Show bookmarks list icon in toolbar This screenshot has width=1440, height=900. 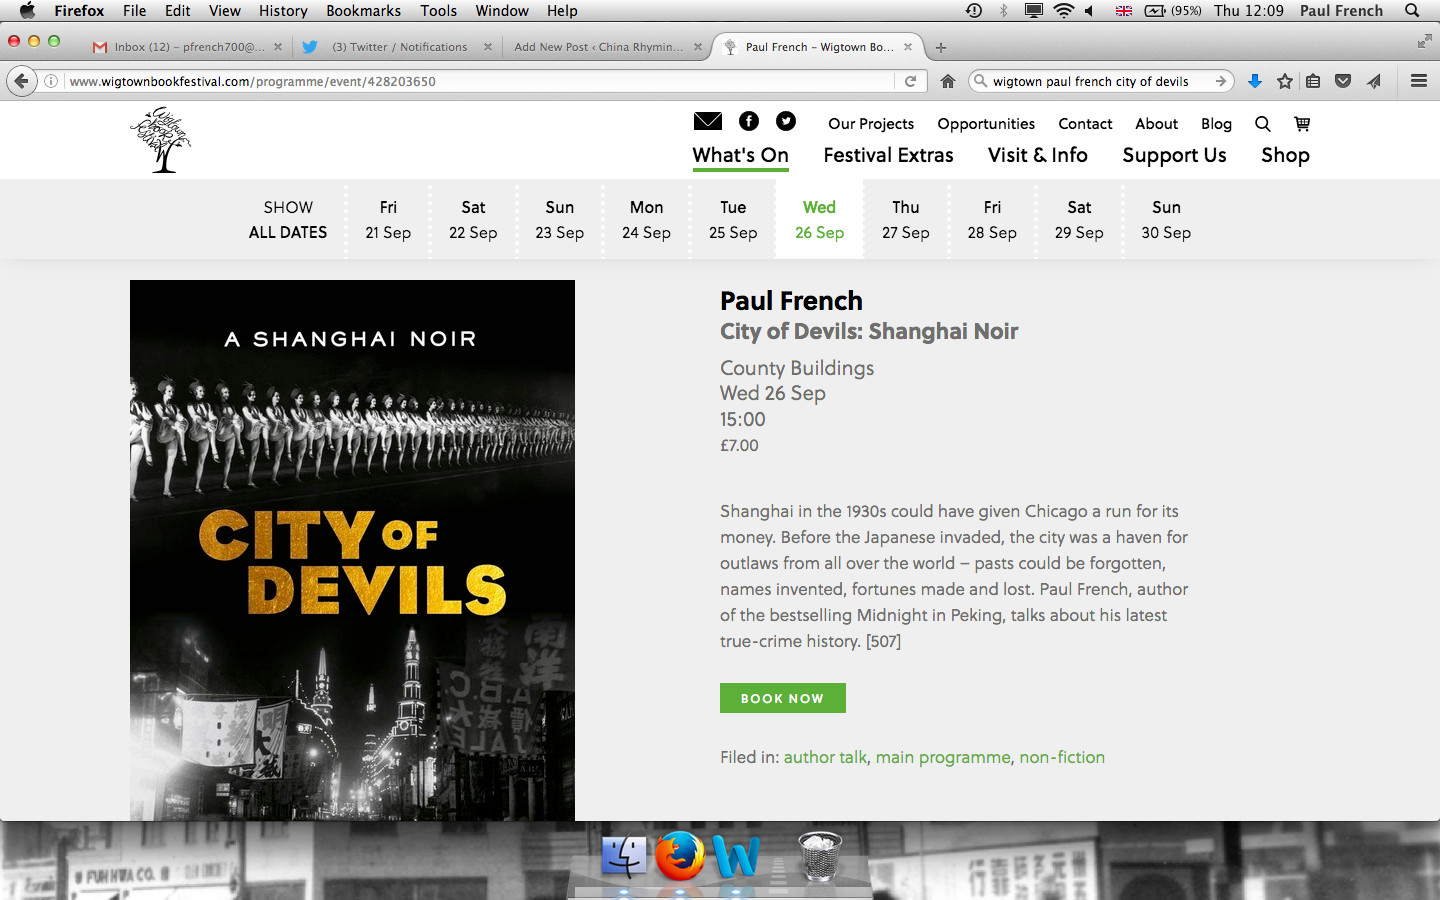(x=1313, y=81)
